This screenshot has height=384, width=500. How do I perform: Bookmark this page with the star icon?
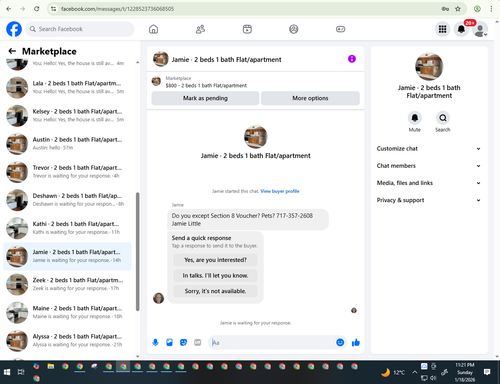coord(458,9)
